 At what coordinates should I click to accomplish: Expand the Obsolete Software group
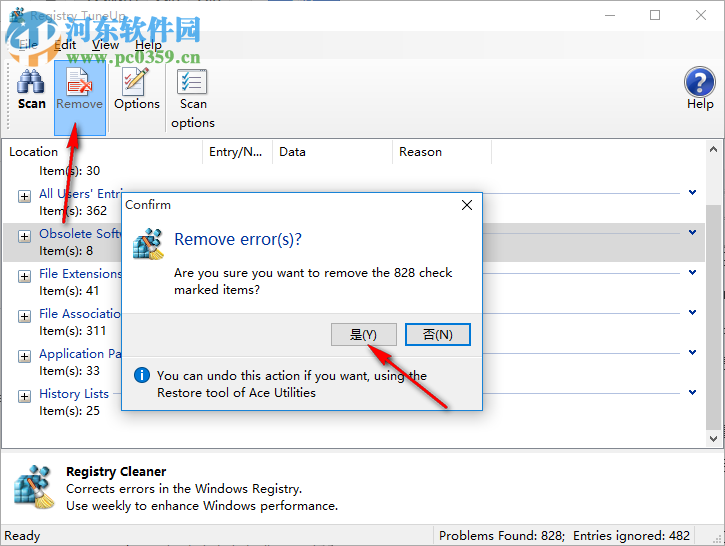[25, 236]
